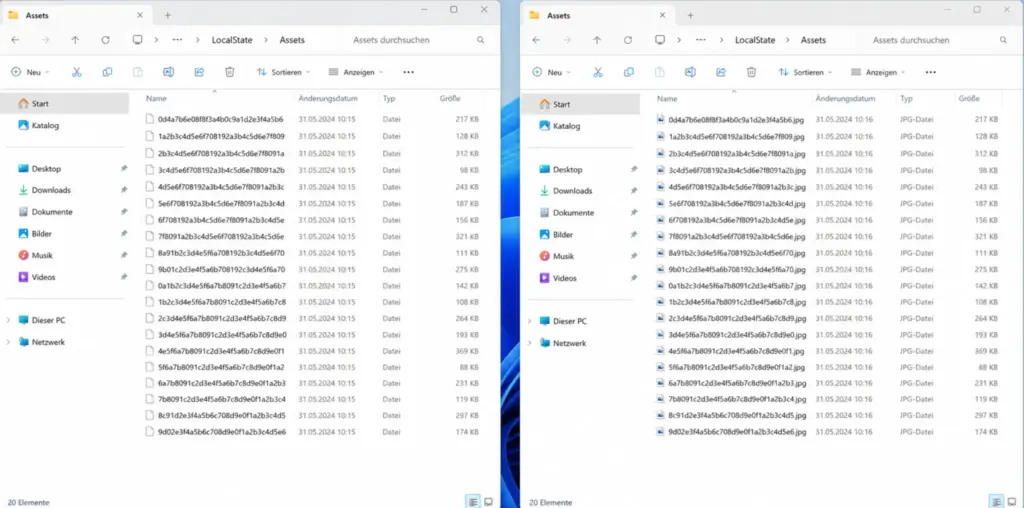Select Assets tab in right window
The image size is (1024, 508).
[x=598, y=15]
